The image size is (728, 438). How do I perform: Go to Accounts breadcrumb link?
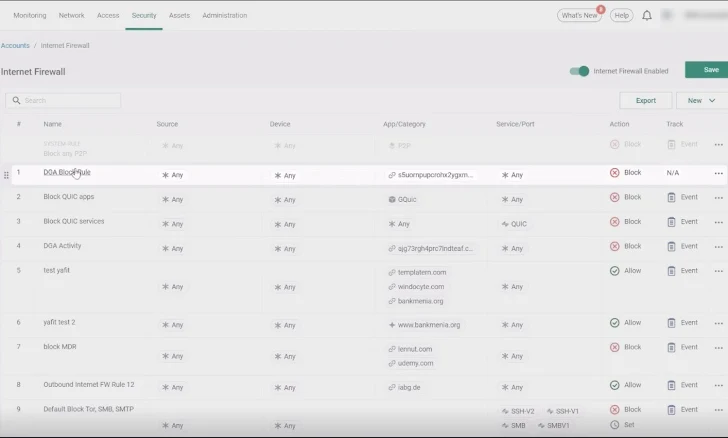[15, 46]
